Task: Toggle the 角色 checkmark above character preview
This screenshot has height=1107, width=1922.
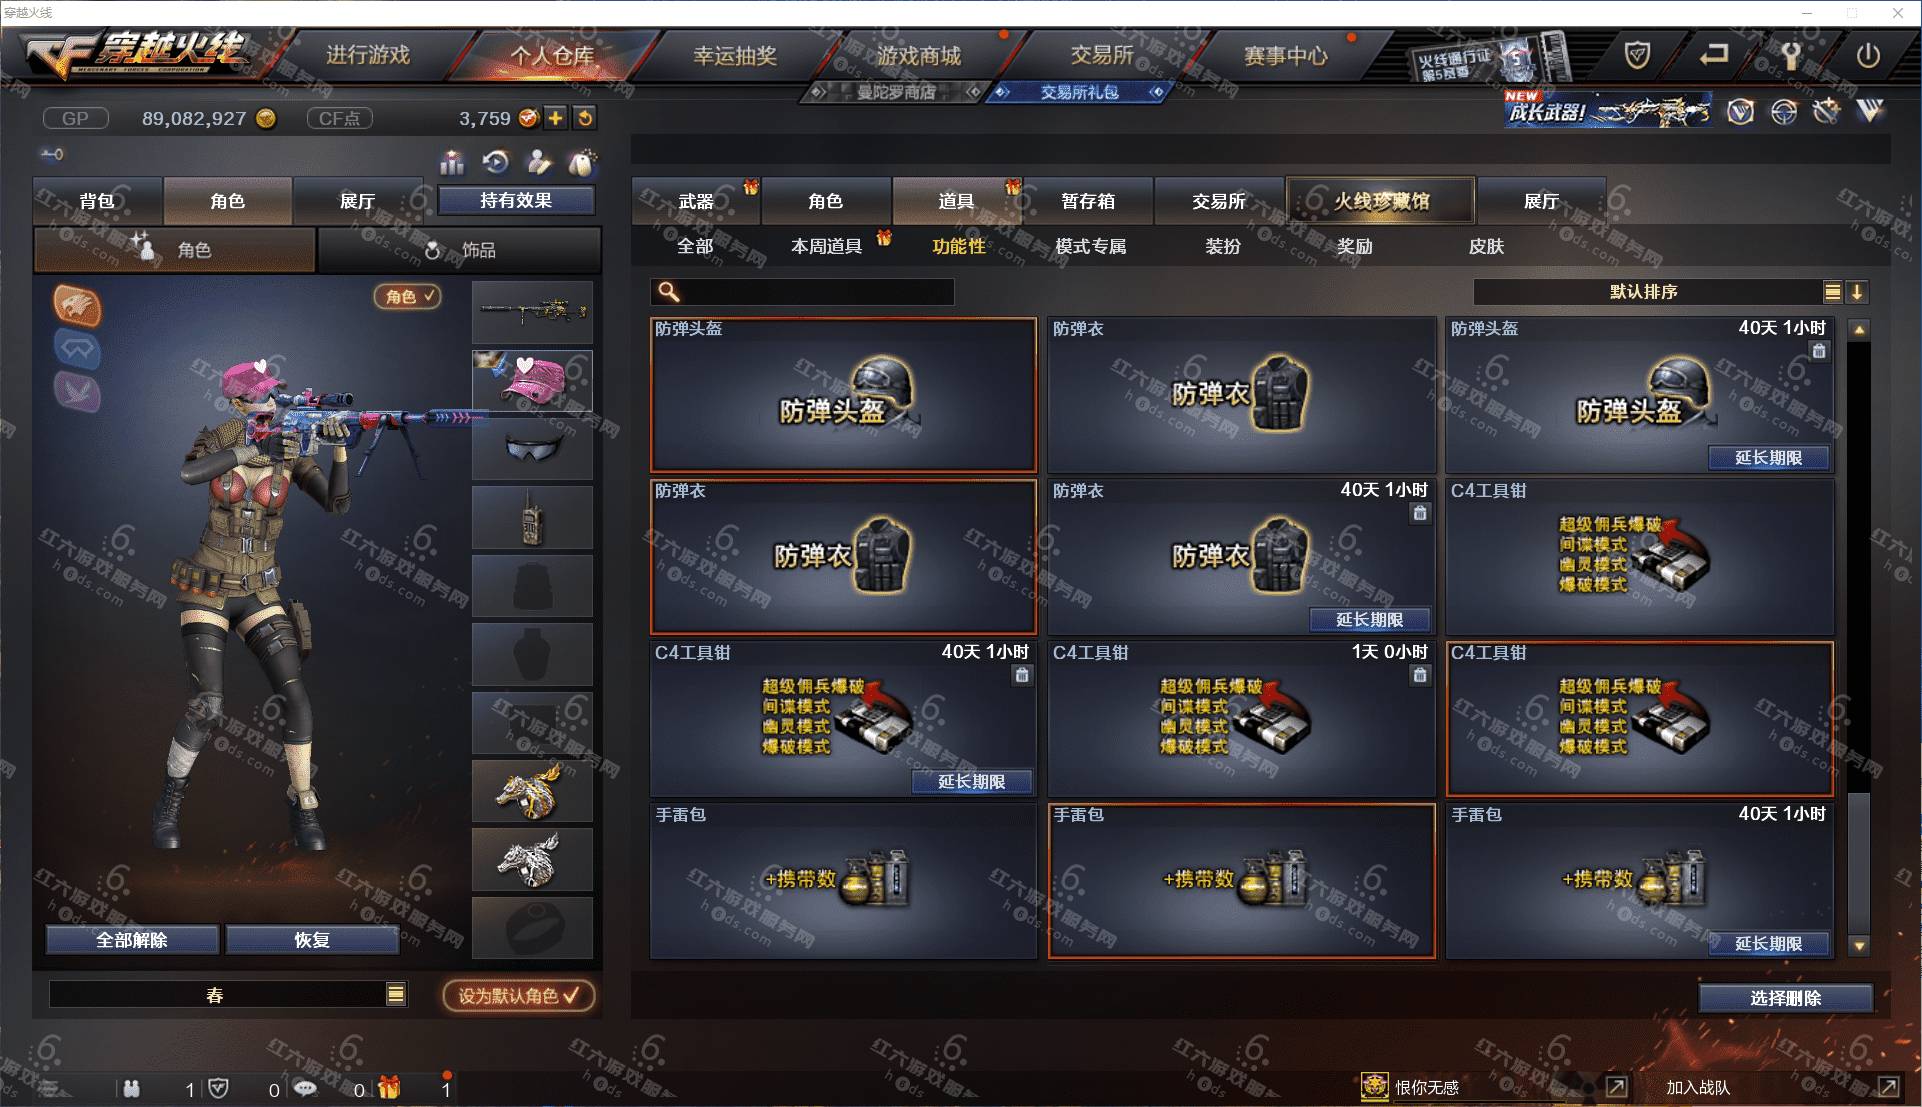Action: (408, 296)
